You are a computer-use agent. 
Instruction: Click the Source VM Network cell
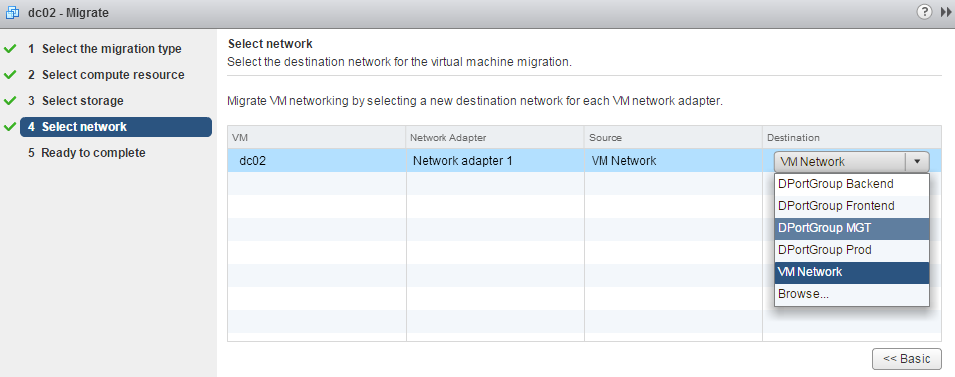click(673, 161)
